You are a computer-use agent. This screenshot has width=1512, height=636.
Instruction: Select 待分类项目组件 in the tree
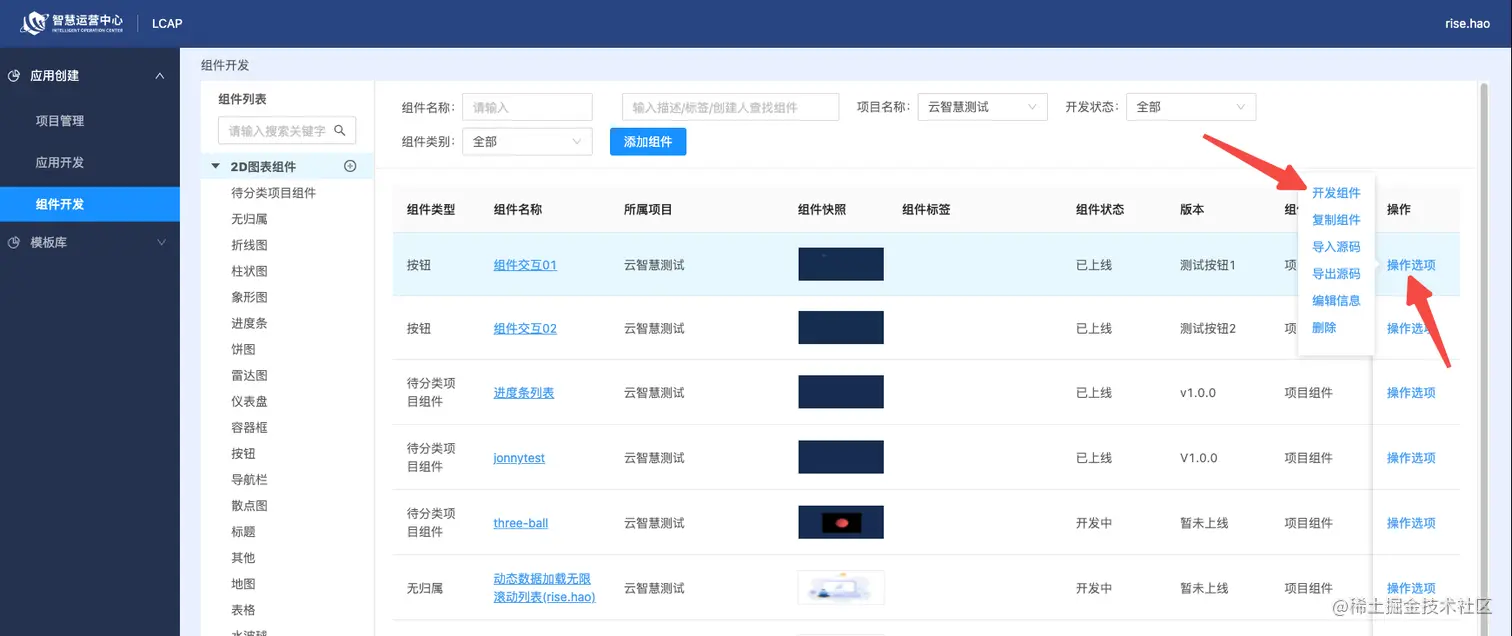pyautogui.click(x=273, y=193)
